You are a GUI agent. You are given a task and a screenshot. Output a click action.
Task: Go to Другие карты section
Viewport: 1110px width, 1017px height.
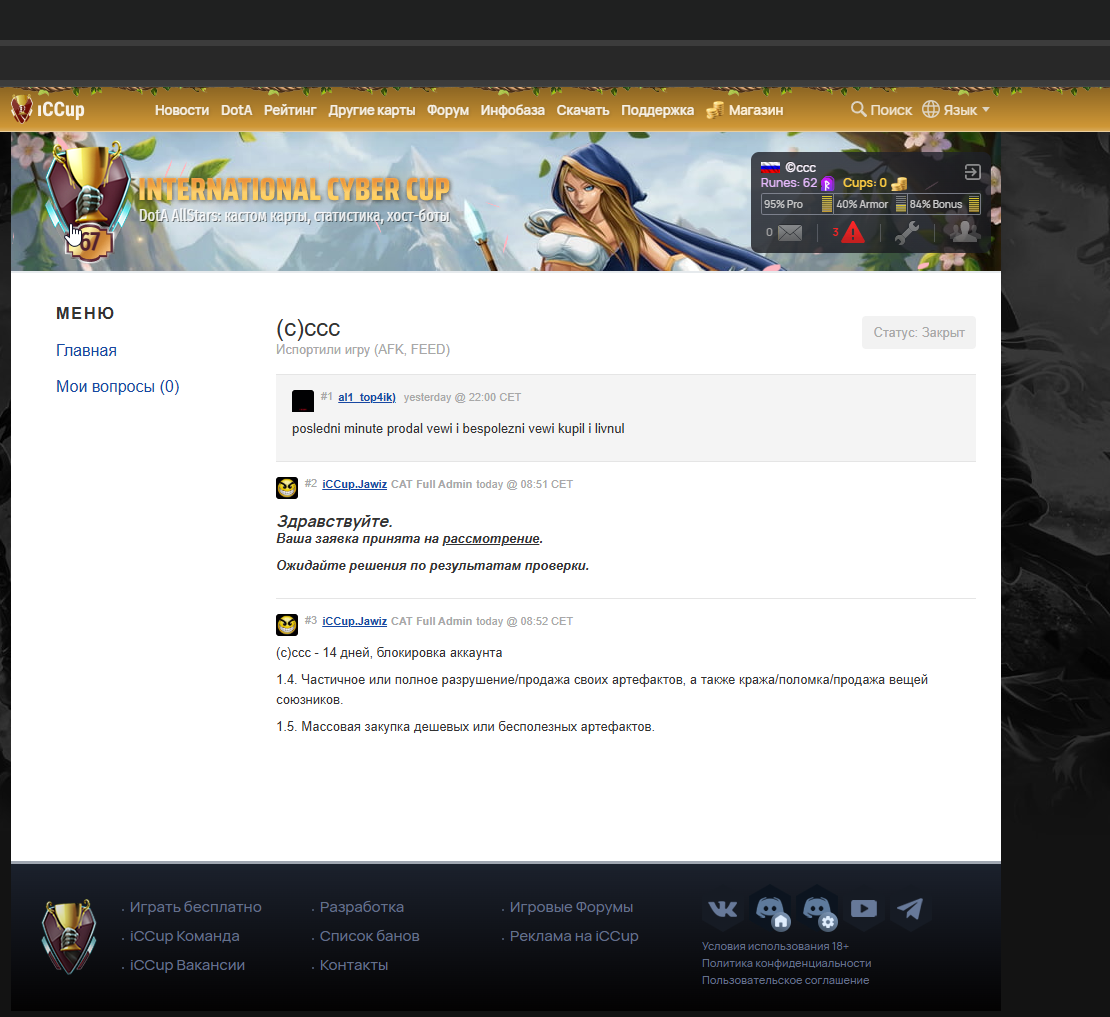pyautogui.click(x=372, y=110)
